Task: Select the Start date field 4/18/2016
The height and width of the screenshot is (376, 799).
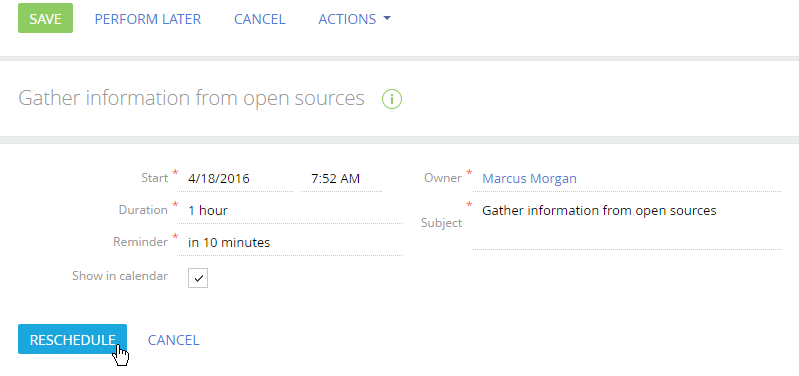Action: [235, 179]
